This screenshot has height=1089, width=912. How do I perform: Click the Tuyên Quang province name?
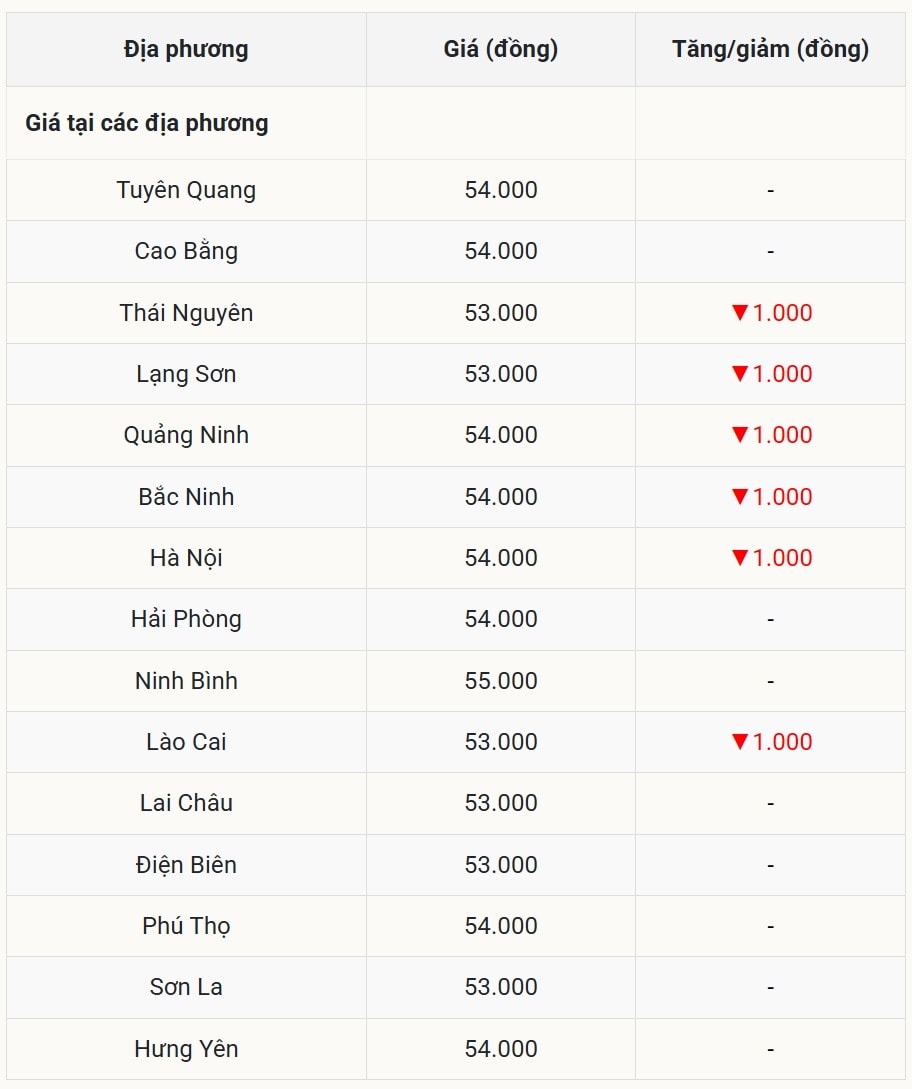186,190
